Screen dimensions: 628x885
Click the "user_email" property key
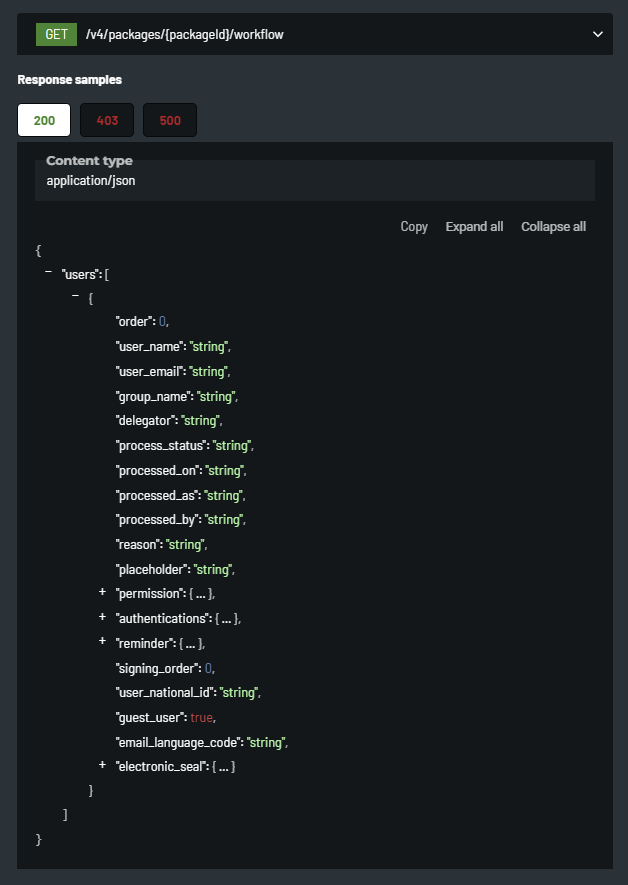150,371
